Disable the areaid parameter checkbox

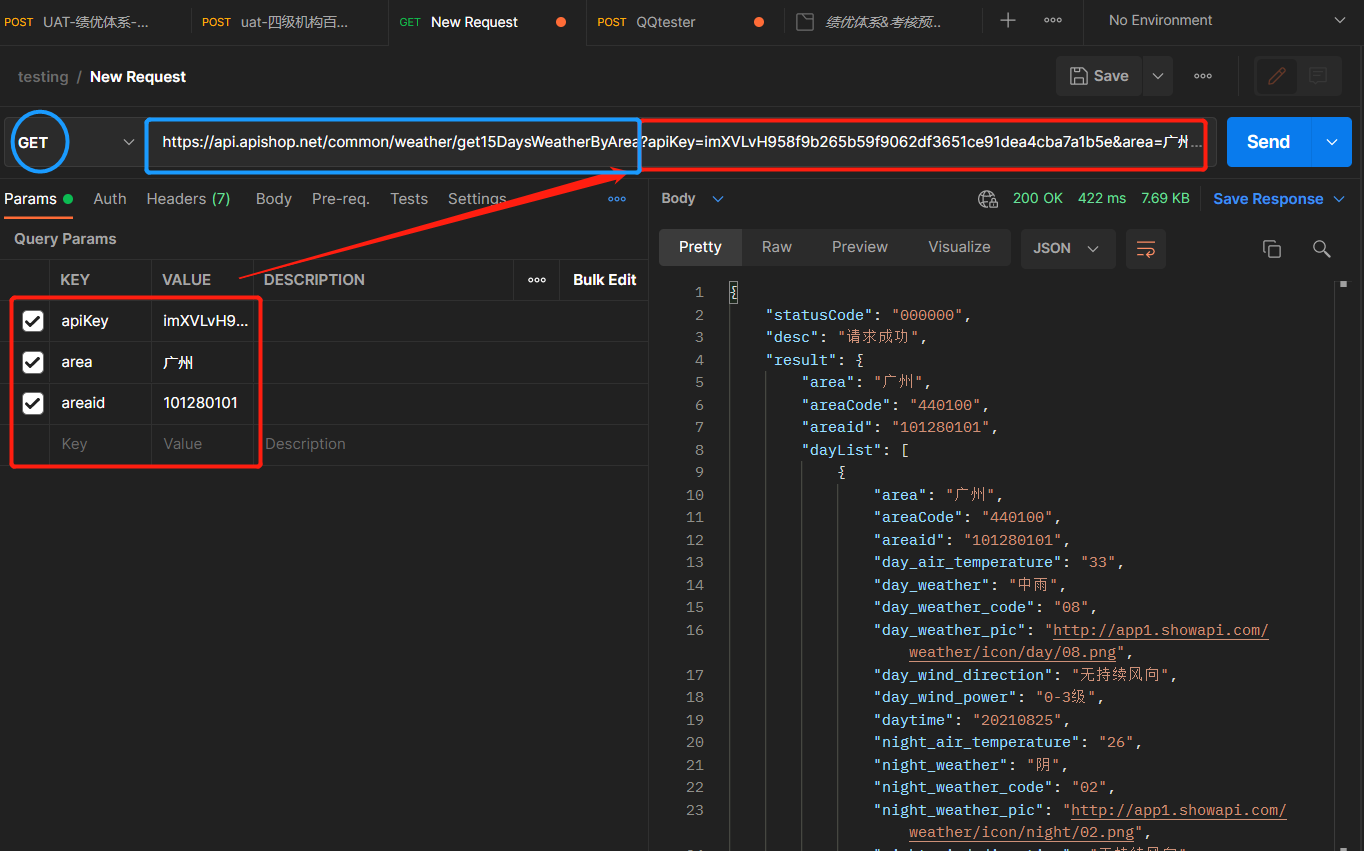click(33, 403)
